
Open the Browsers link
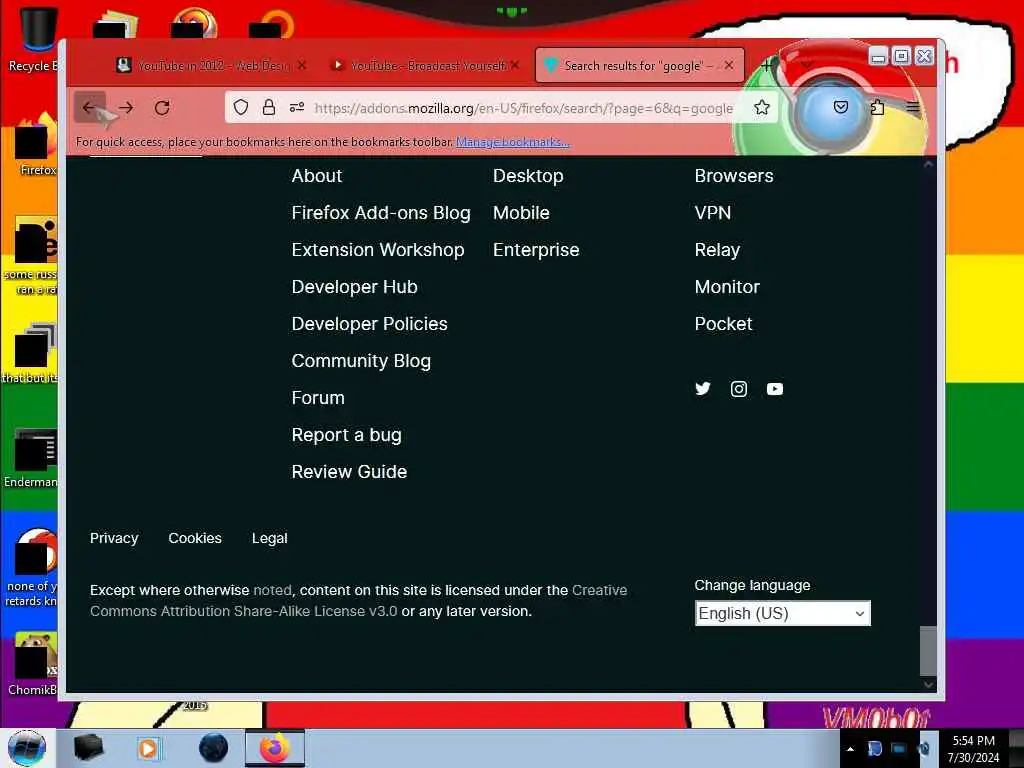pos(733,176)
